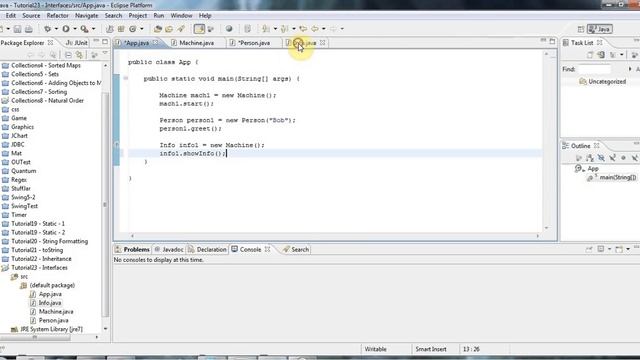This screenshot has width=640, height=360.
Task: Toggle Sort alphabetically in Outline
Action: pos(590,158)
